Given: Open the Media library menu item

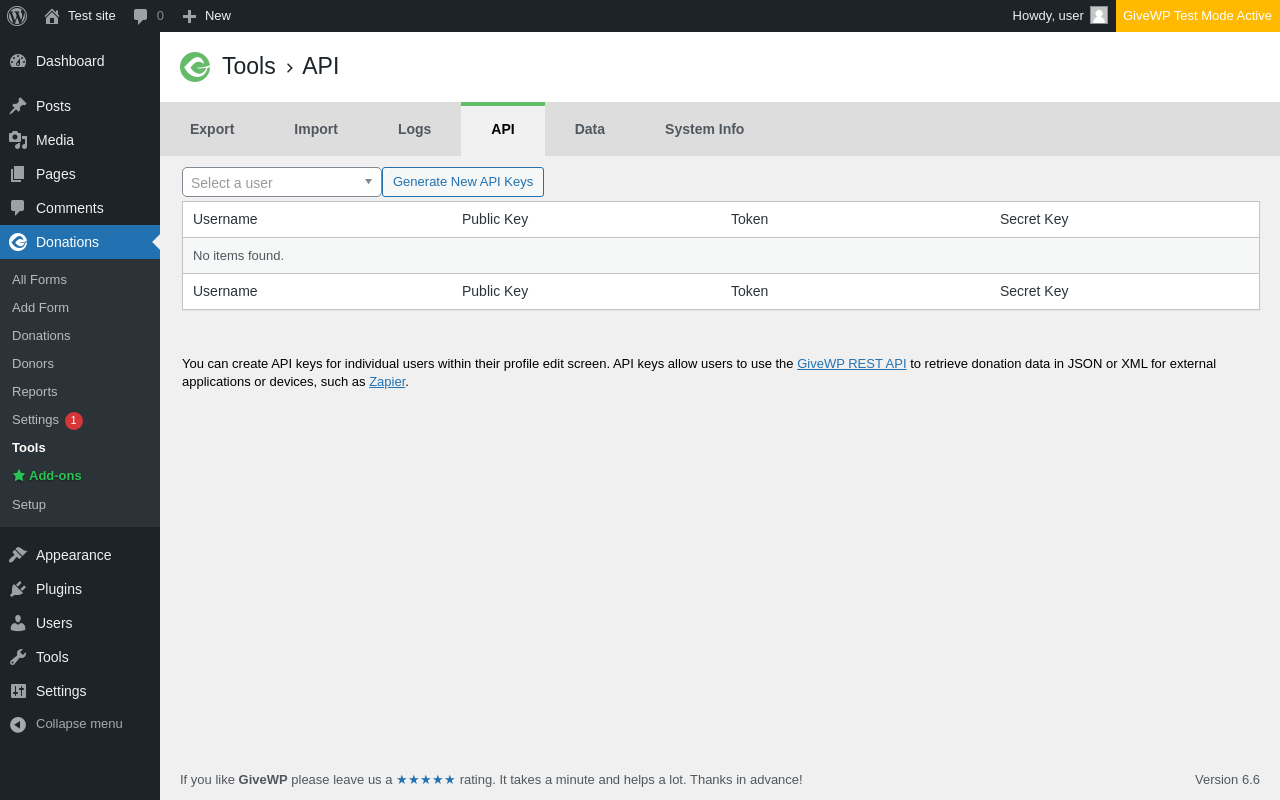Looking at the screenshot, I should (x=55, y=140).
